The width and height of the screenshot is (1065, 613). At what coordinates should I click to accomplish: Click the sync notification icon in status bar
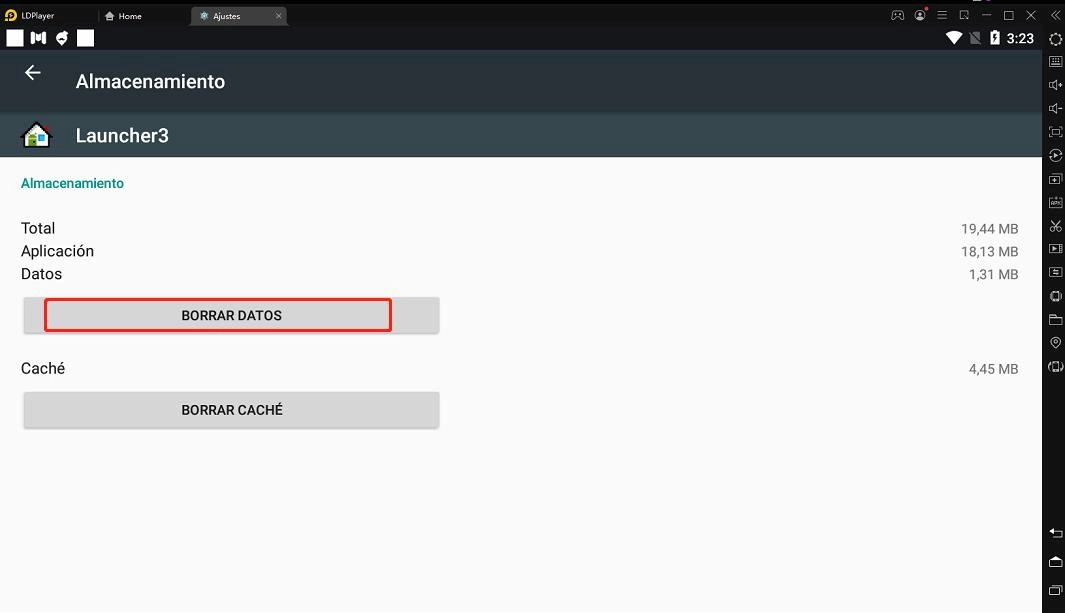[62, 38]
